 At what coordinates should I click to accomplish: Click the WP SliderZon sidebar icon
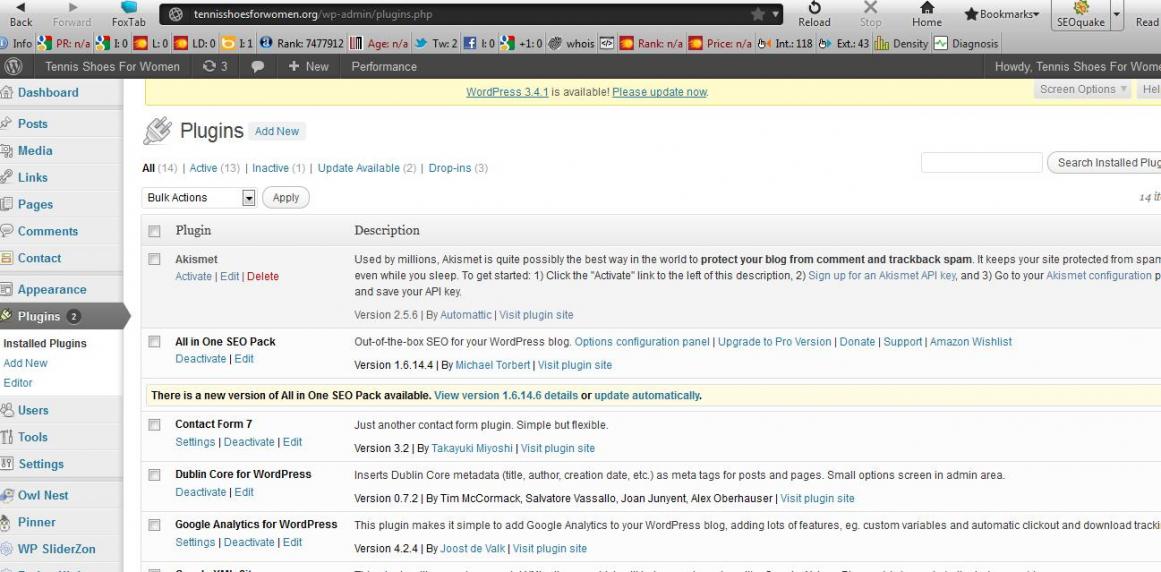pyautogui.click(x=7, y=549)
